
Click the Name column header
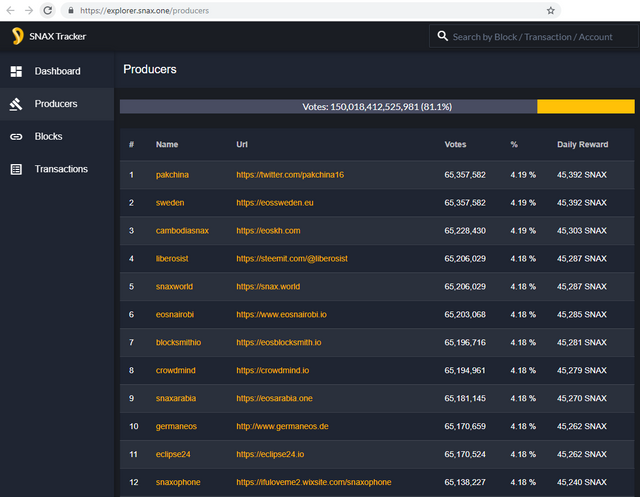pos(167,144)
